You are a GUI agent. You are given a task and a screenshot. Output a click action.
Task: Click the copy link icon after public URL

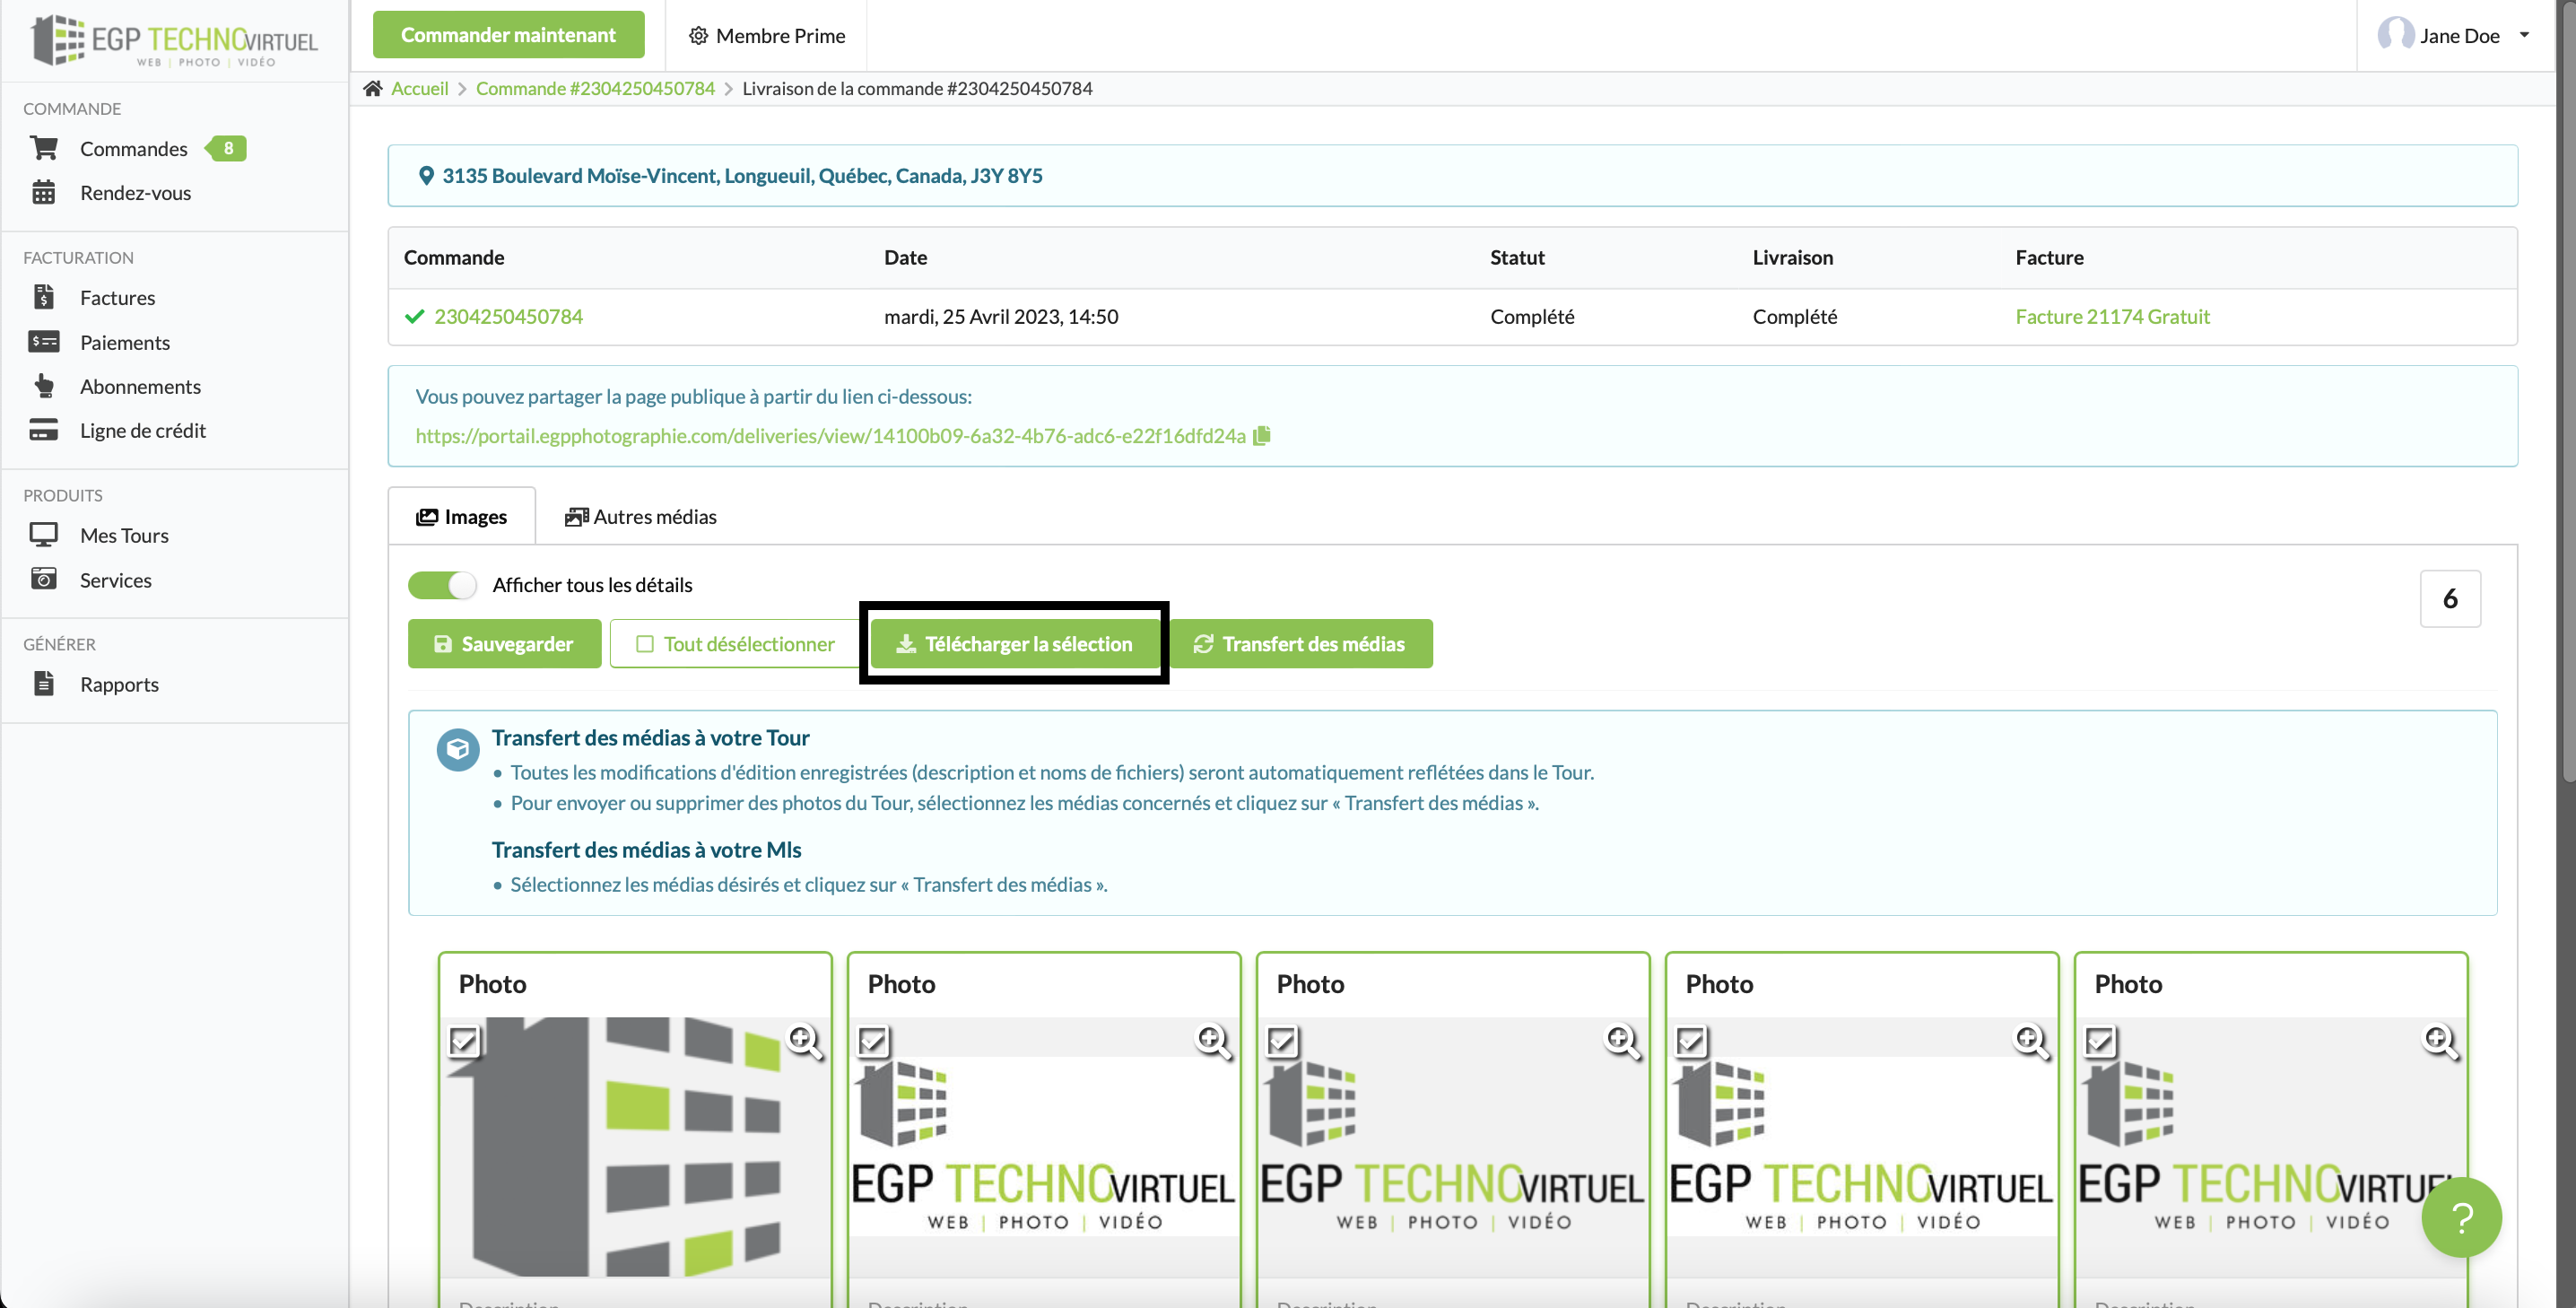[x=1262, y=436]
